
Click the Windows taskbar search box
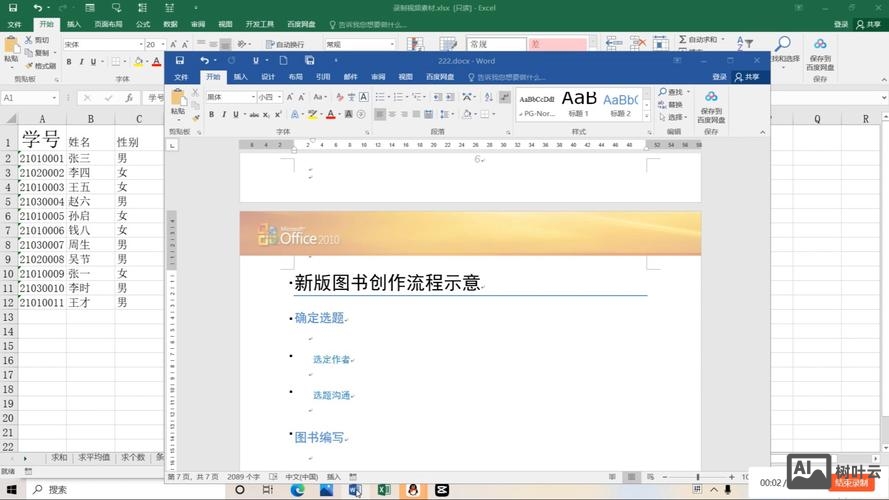(x=126, y=490)
